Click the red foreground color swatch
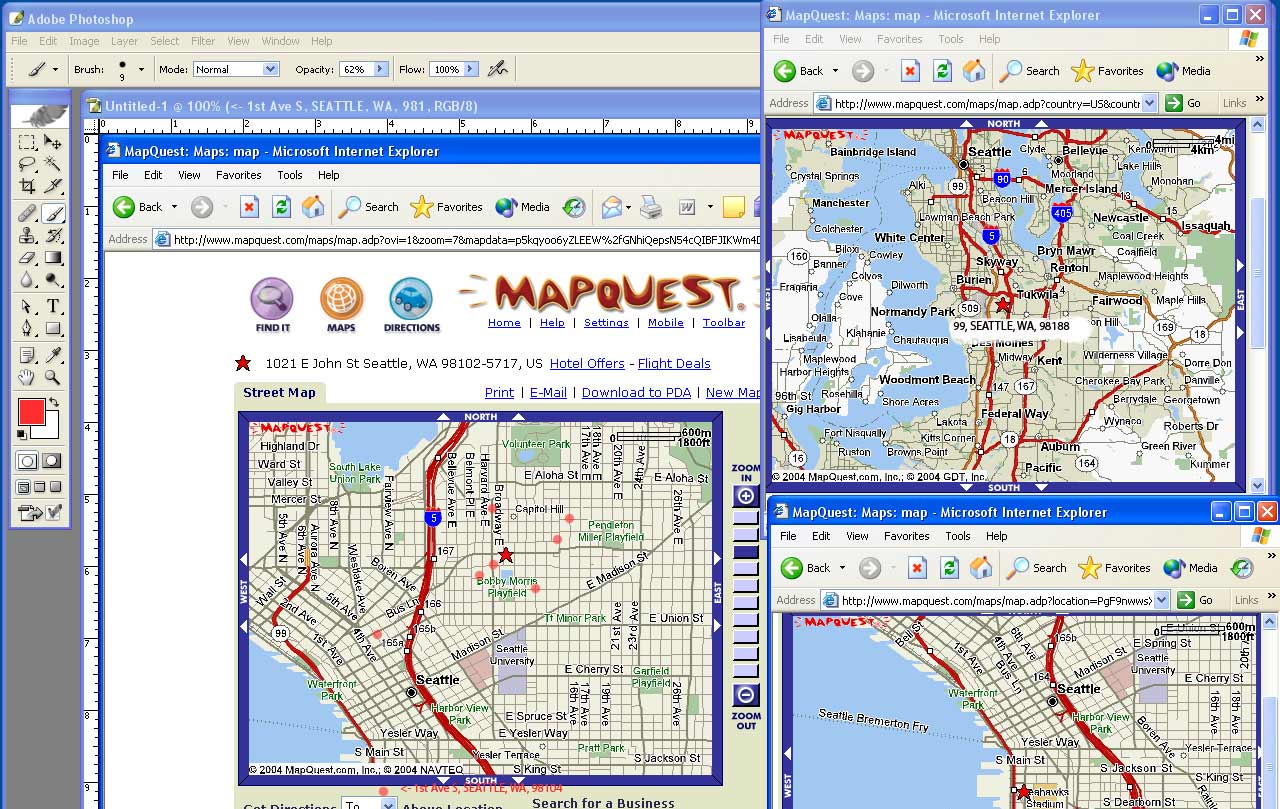 click(x=31, y=411)
